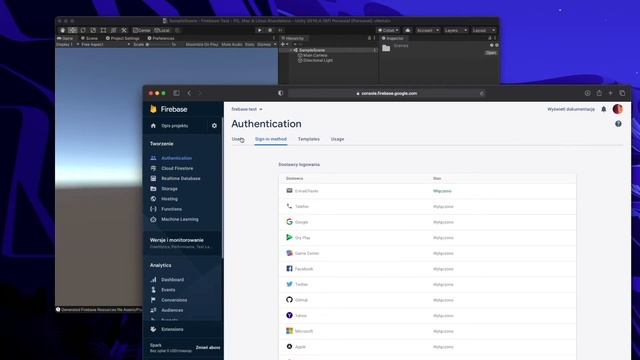Open Analytics Dashboard in sidebar
Viewport: 640px width, 360px height.
(x=172, y=280)
